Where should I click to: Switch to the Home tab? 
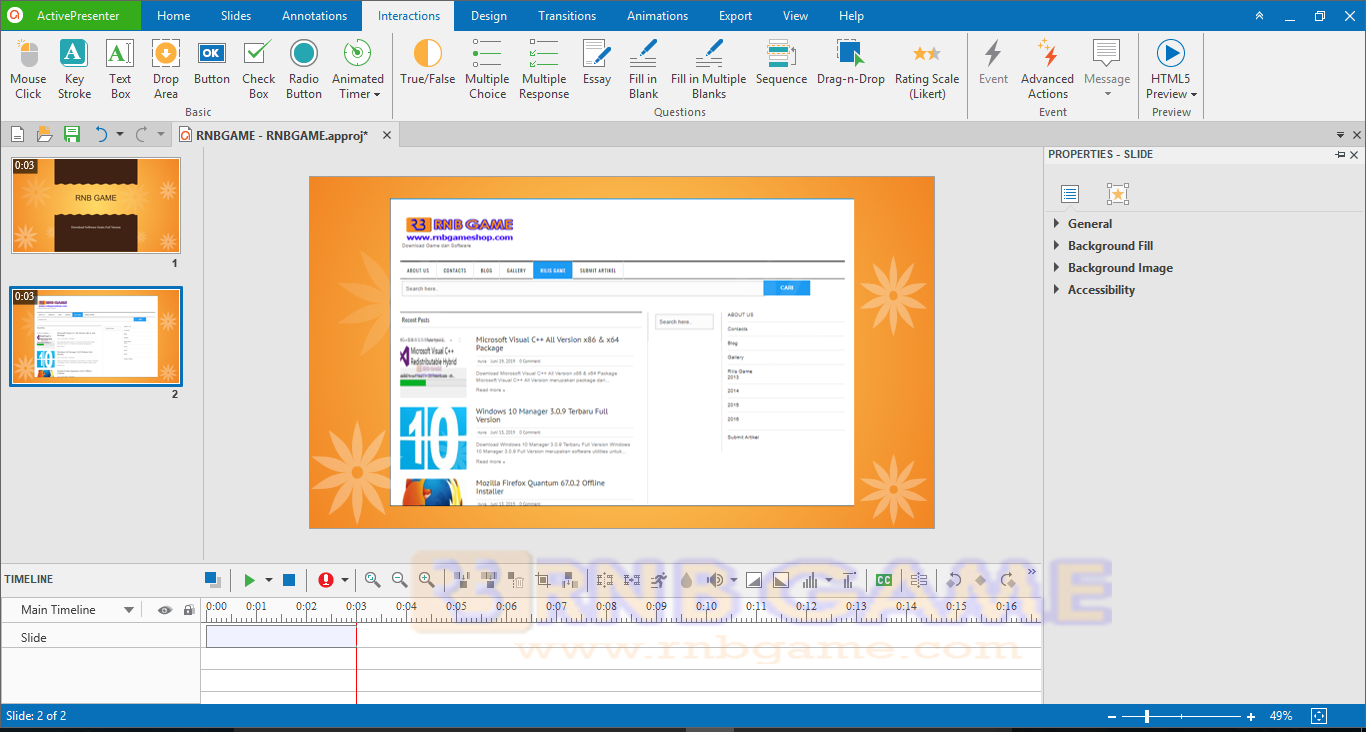(x=173, y=16)
